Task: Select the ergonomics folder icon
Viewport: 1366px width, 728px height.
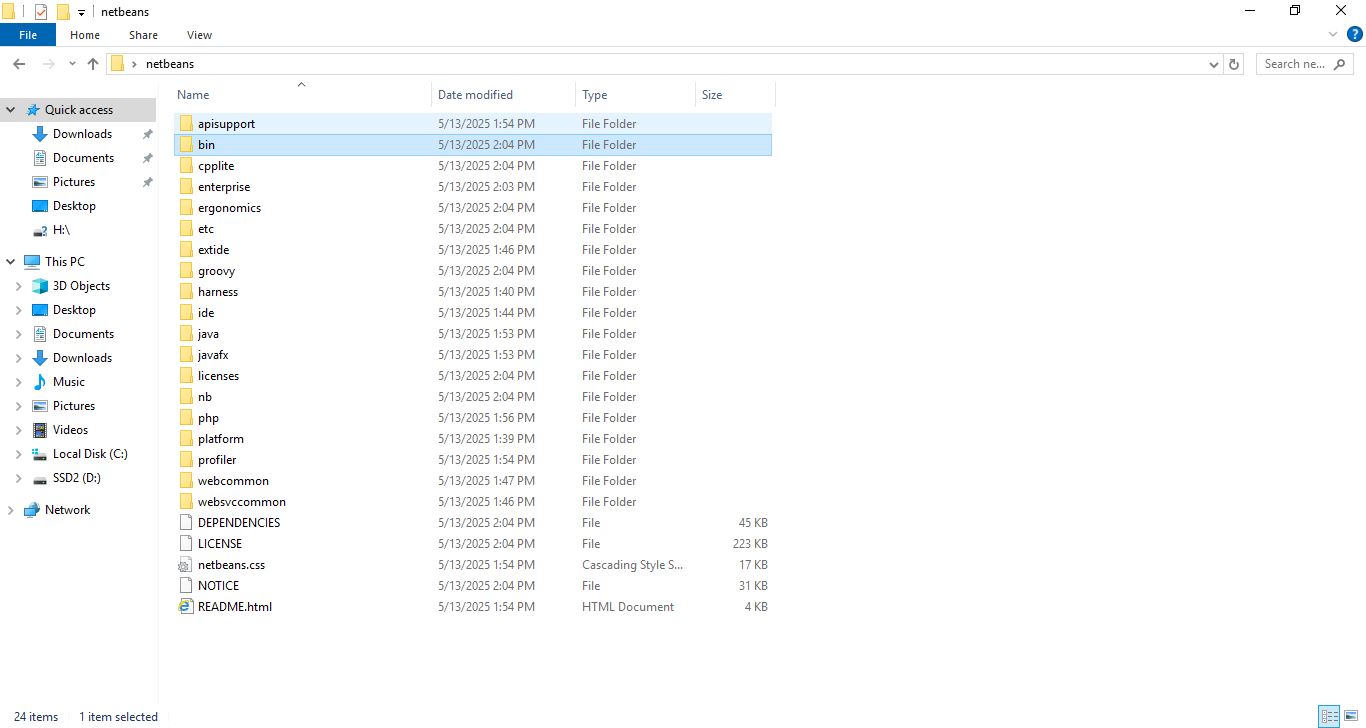Action: pos(186,208)
